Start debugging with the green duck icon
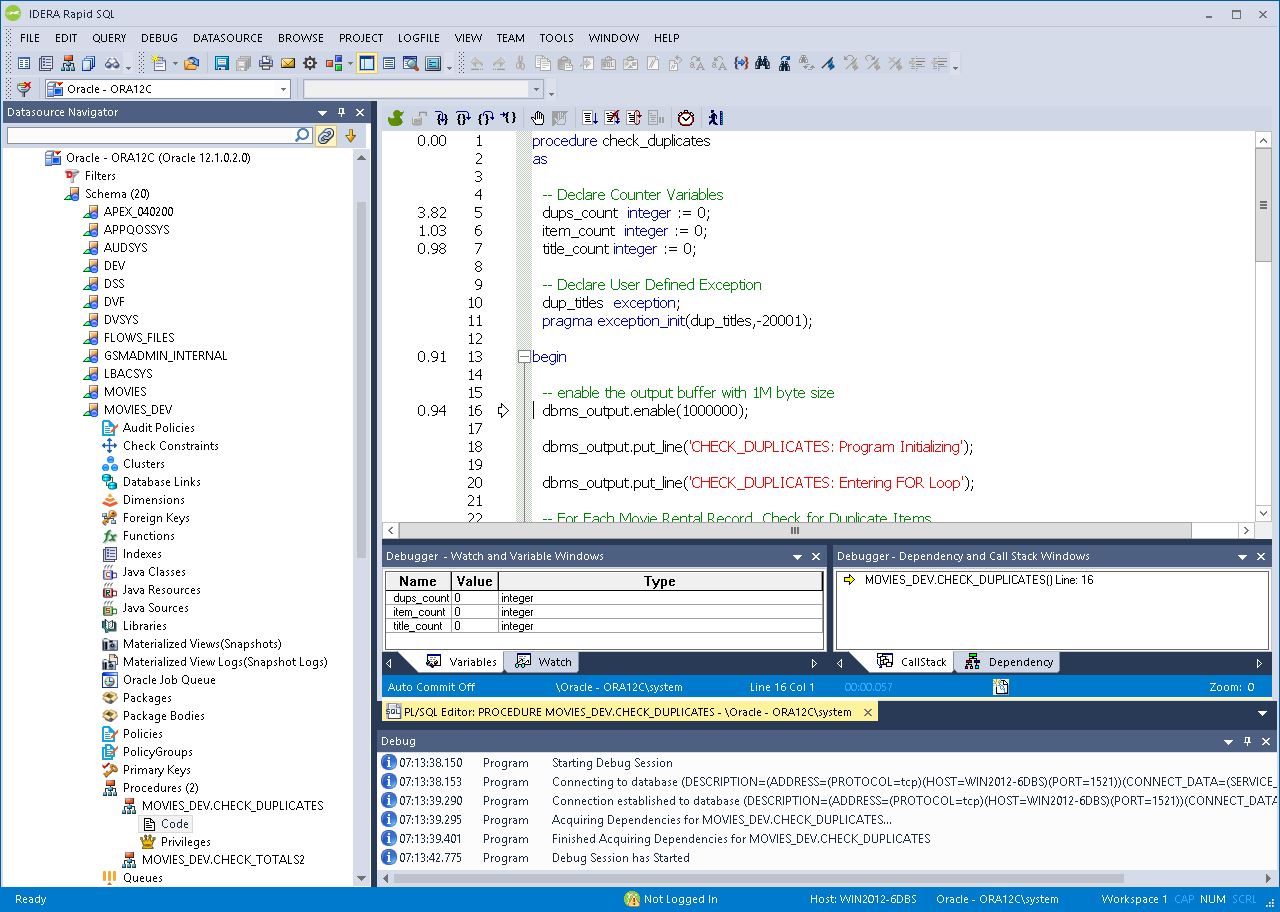 tap(396, 118)
